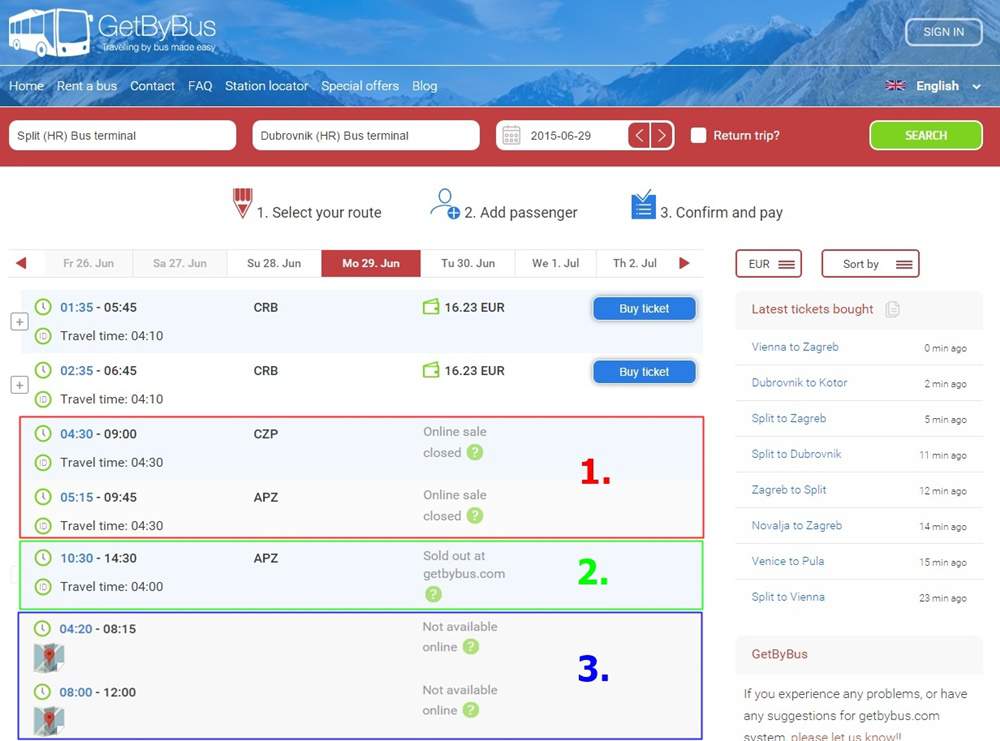Click the SIGN IN button
This screenshot has height=741, width=1000.
(x=943, y=32)
